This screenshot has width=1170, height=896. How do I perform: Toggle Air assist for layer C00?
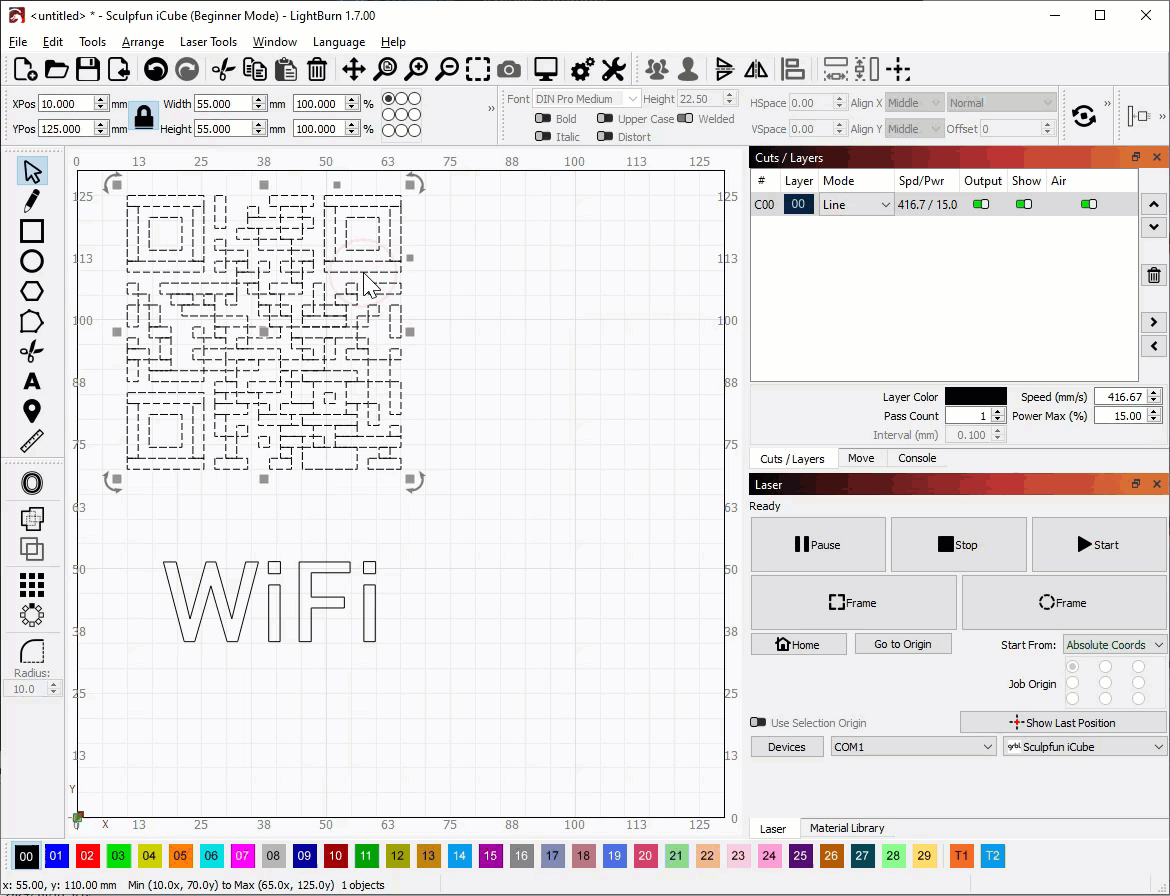click(x=1089, y=205)
